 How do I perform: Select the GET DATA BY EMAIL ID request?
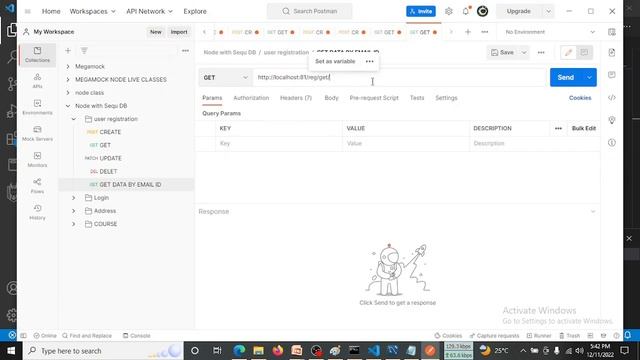[x=126, y=184]
